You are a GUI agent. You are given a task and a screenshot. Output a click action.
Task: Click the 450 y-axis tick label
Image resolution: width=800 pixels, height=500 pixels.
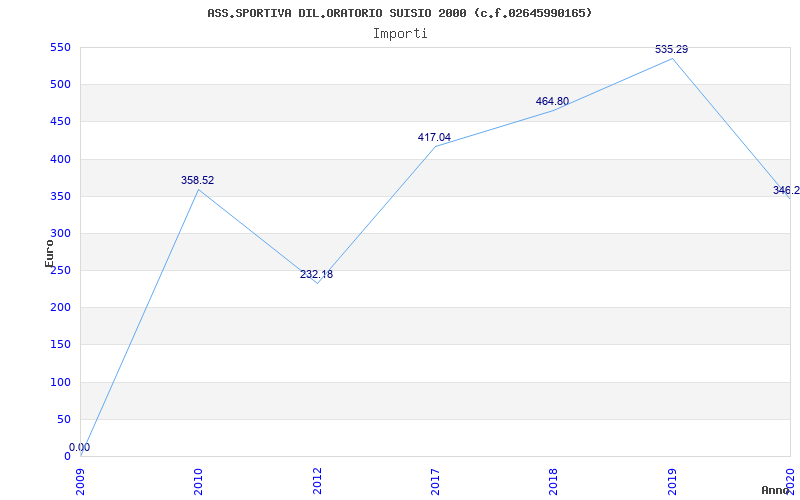pyautogui.click(x=60, y=122)
